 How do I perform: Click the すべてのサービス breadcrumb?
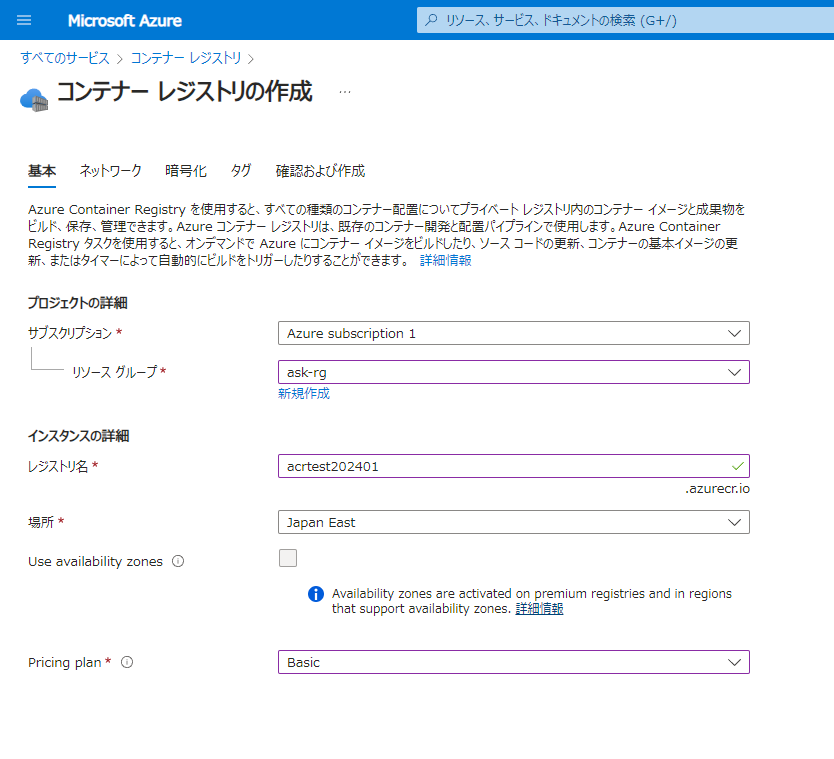pos(65,58)
